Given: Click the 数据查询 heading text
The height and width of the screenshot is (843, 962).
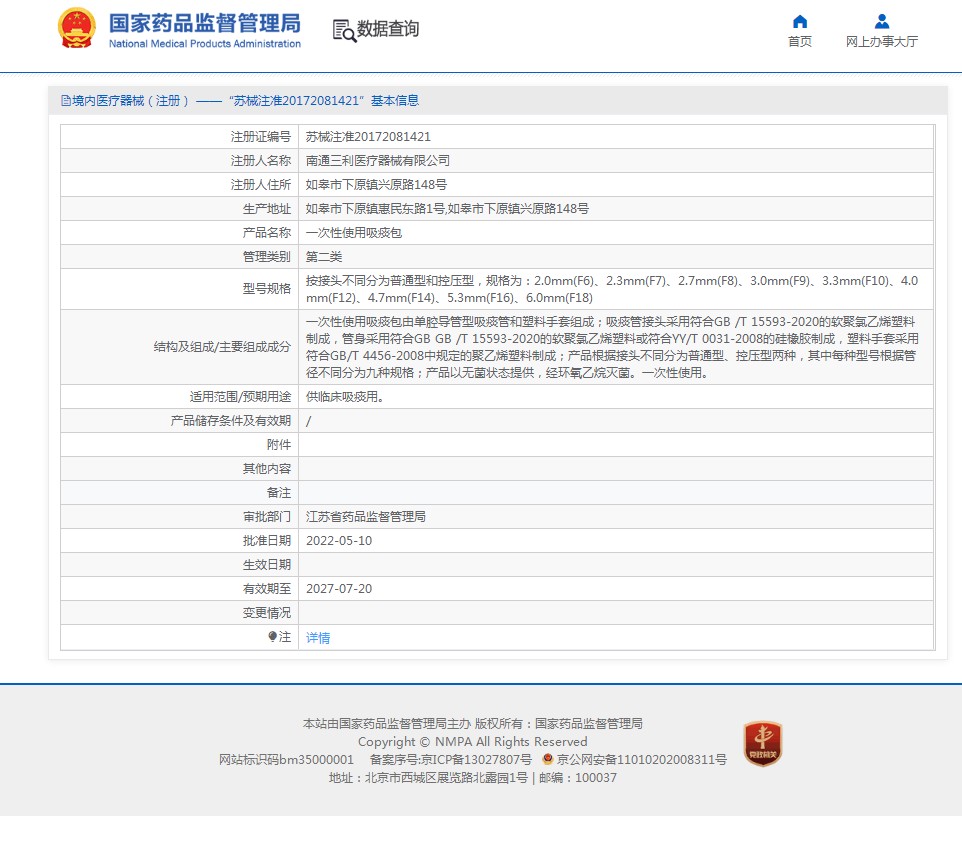Looking at the screenshot, I should tap(388, 29).
